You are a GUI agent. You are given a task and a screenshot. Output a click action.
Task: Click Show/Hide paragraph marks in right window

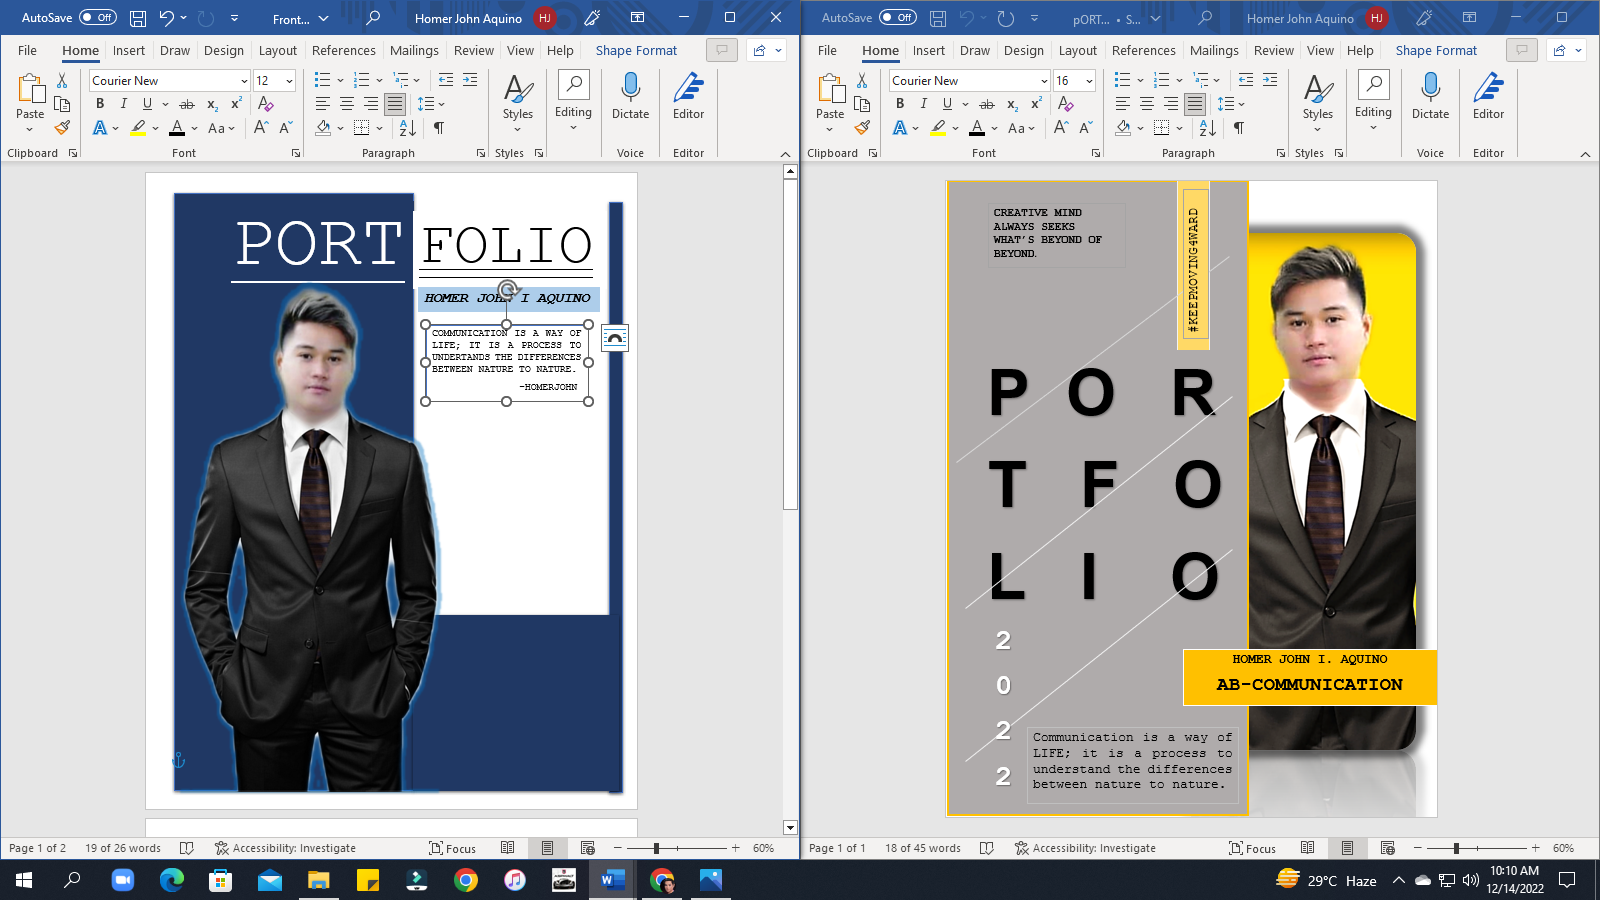(x=1239, y=128)
